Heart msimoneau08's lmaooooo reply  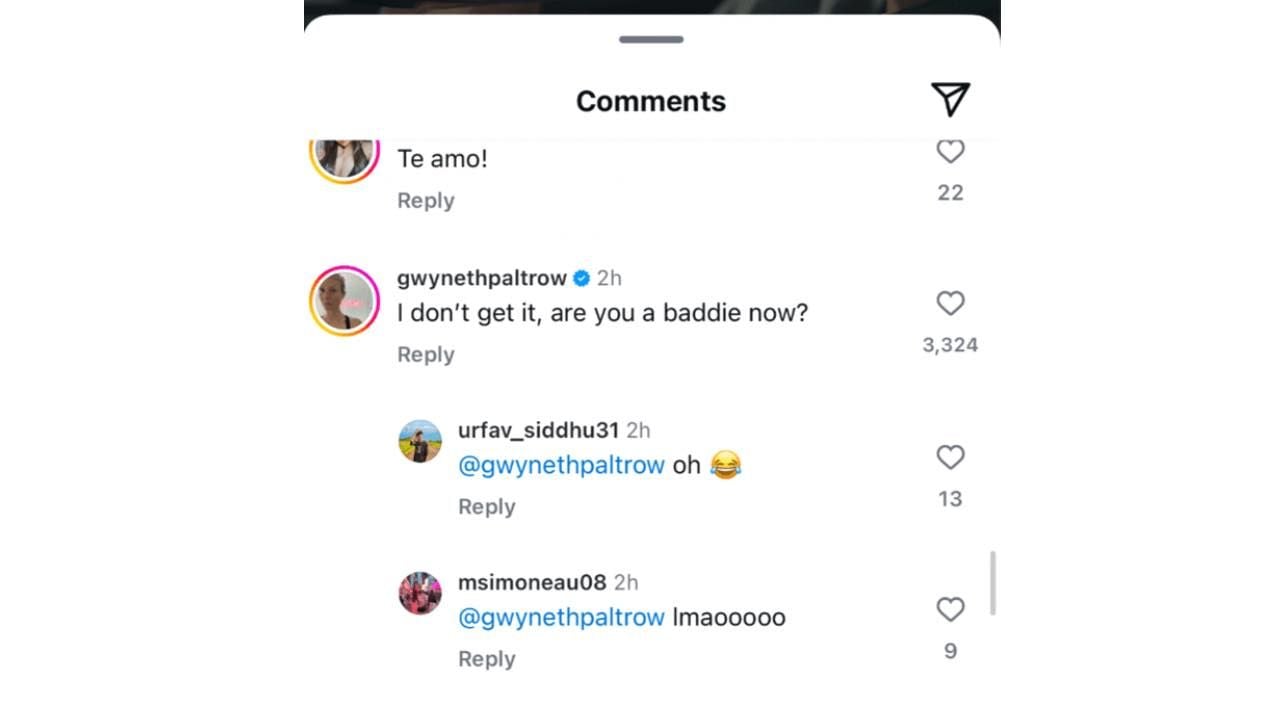(950, 609)
